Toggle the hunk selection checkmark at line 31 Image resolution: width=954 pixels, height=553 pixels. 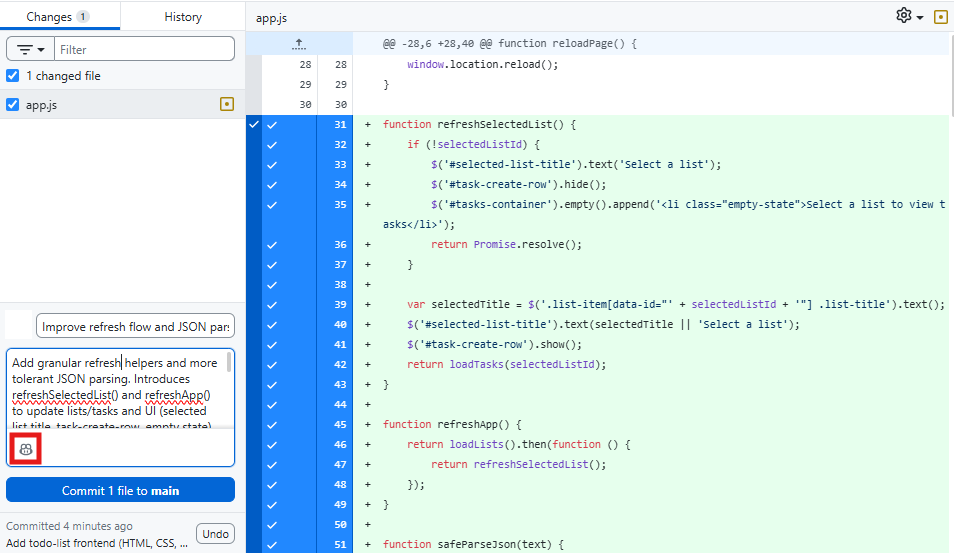pyautogui.click(x=253, y=124)
